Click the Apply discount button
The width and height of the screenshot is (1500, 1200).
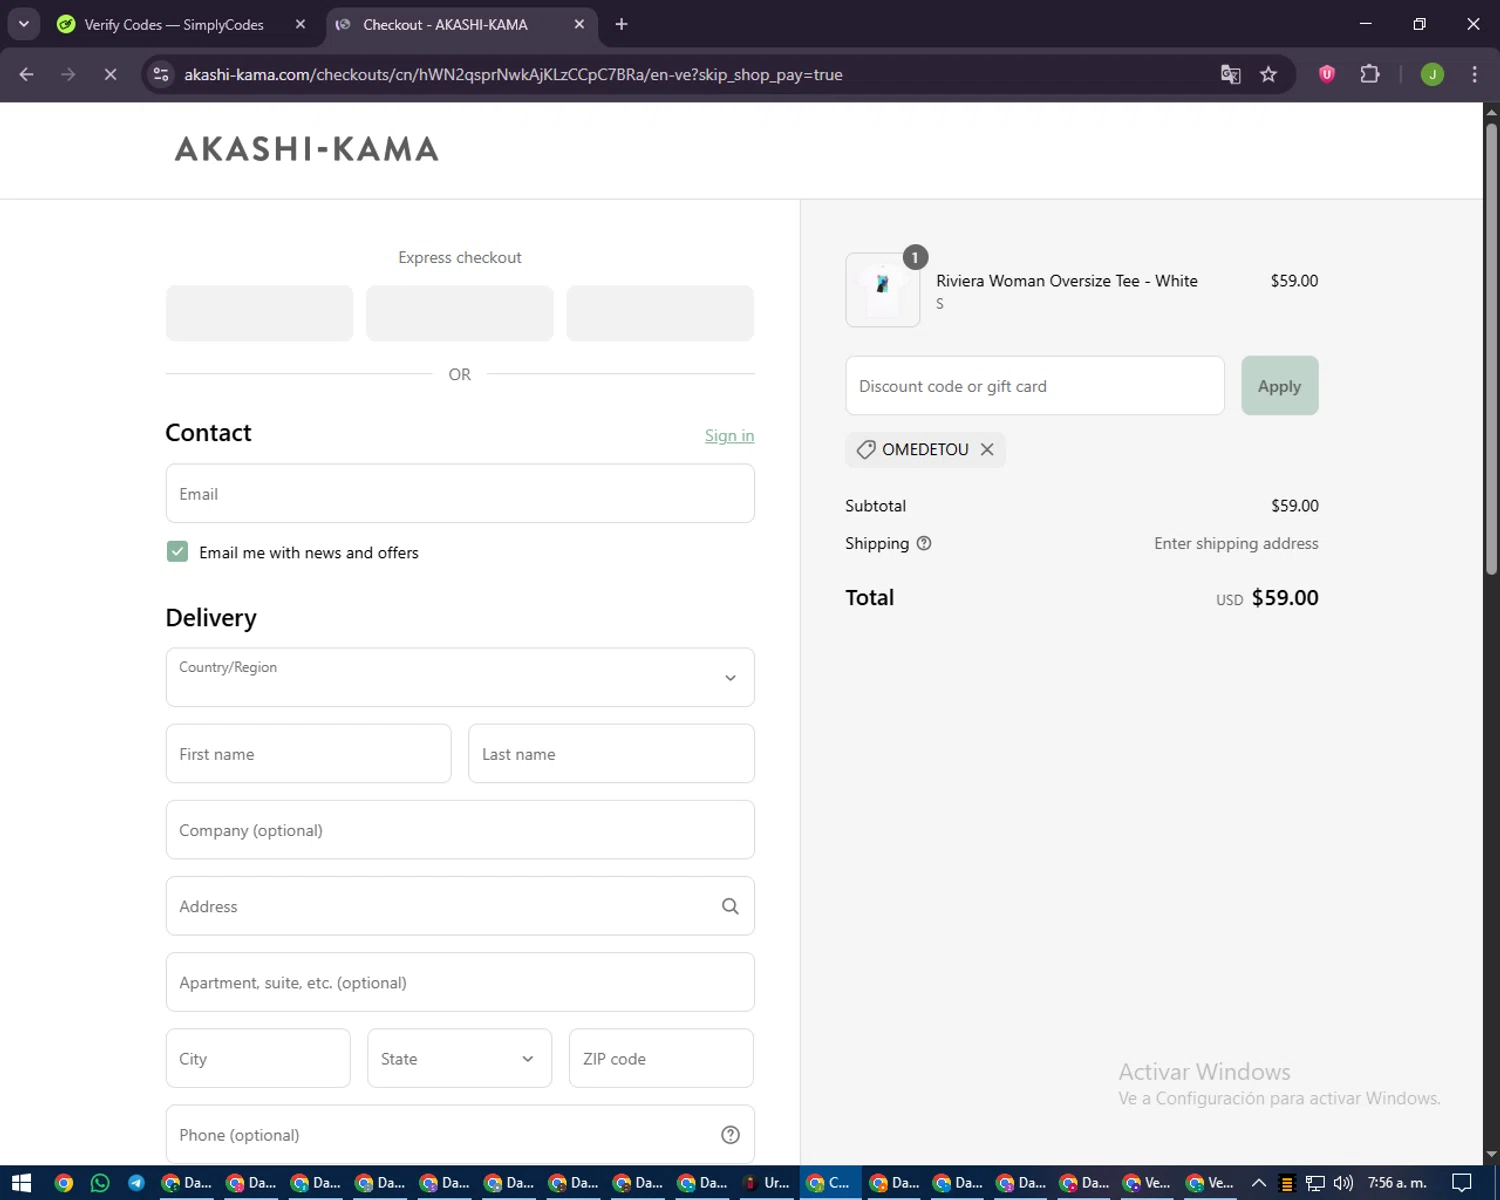click(1280, 386)
